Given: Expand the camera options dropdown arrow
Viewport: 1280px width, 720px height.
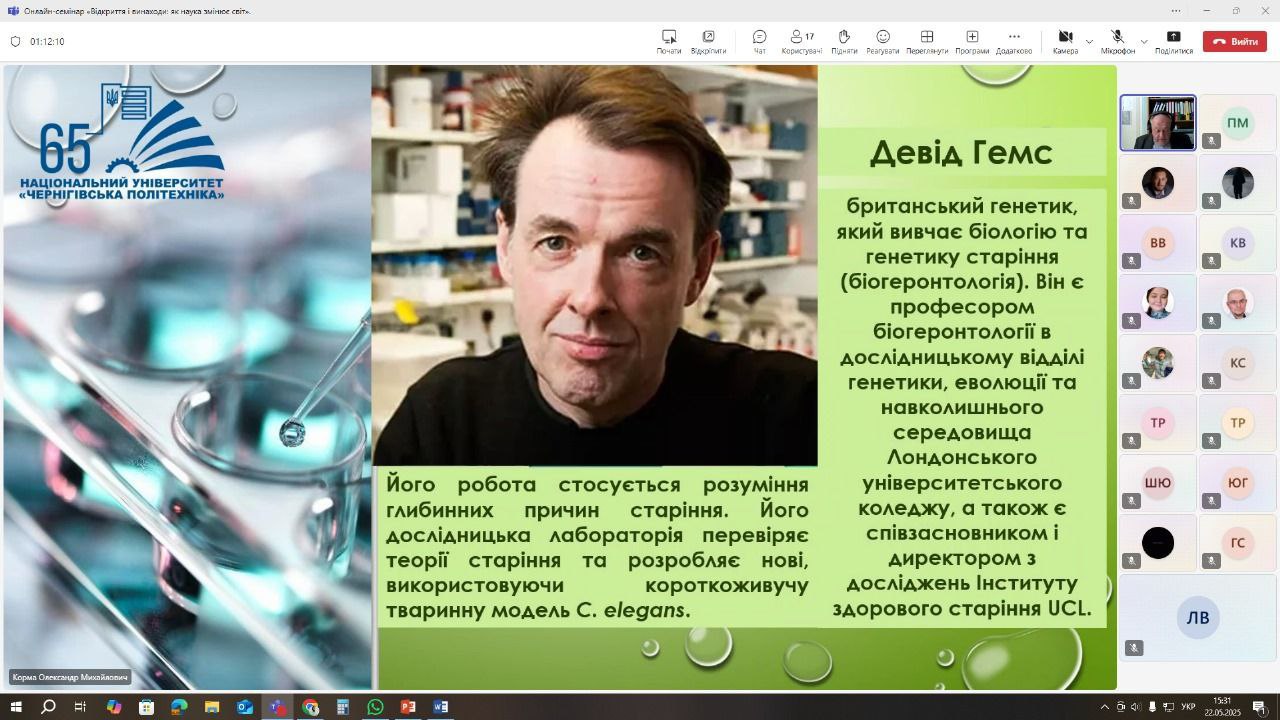Looking at the screenshot, I should pyautogui.click(x=1089, y=42).
